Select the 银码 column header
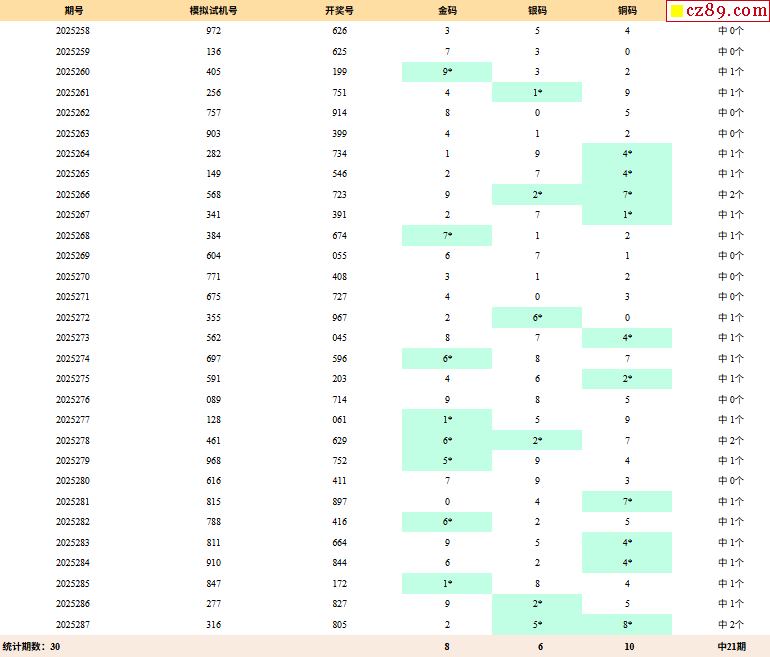Screen dimensions: 770x657 [x=537, y=10]
